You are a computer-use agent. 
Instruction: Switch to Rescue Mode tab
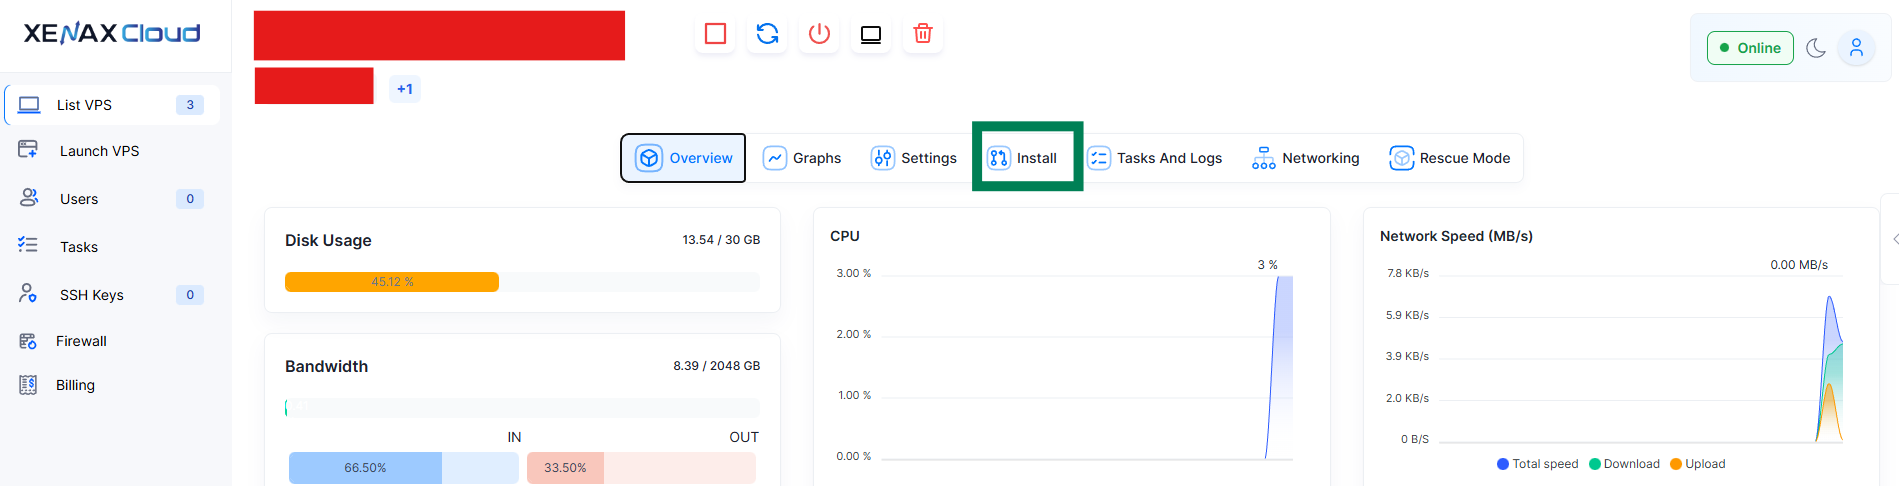pyautogui.click(x=1450, y=158)
